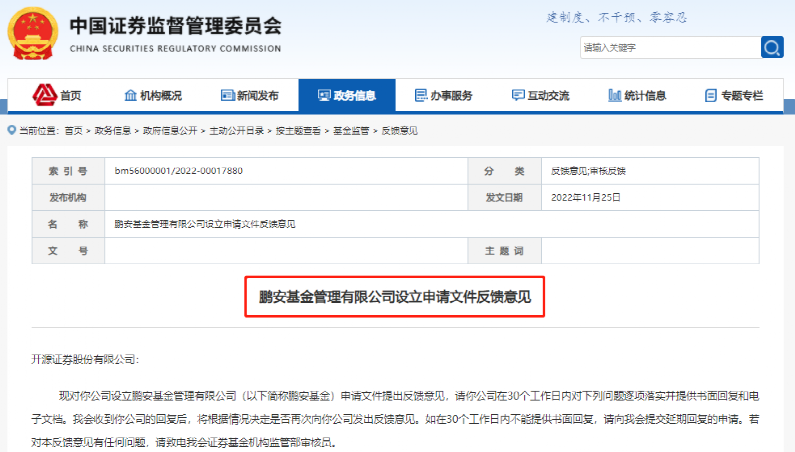795x452 pixels.
Task: Click the 索引号 table label
Action: (68, 171)
